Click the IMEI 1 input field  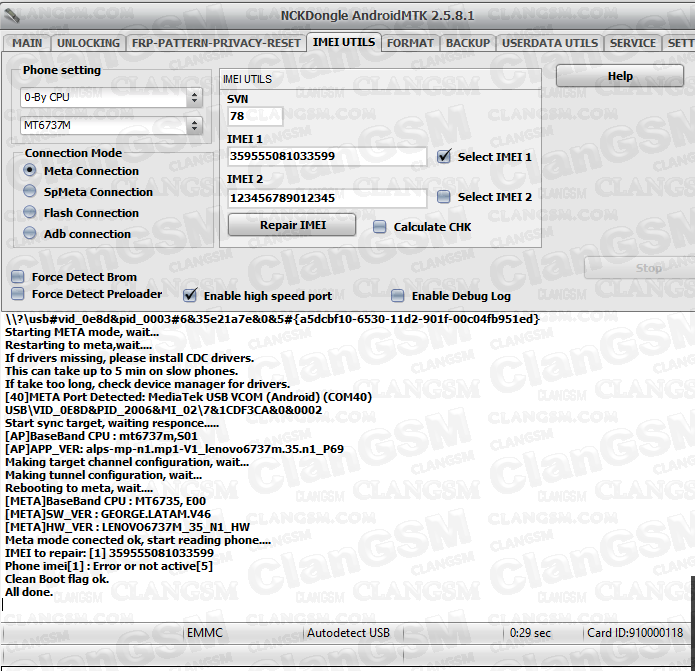click(327, 156)
